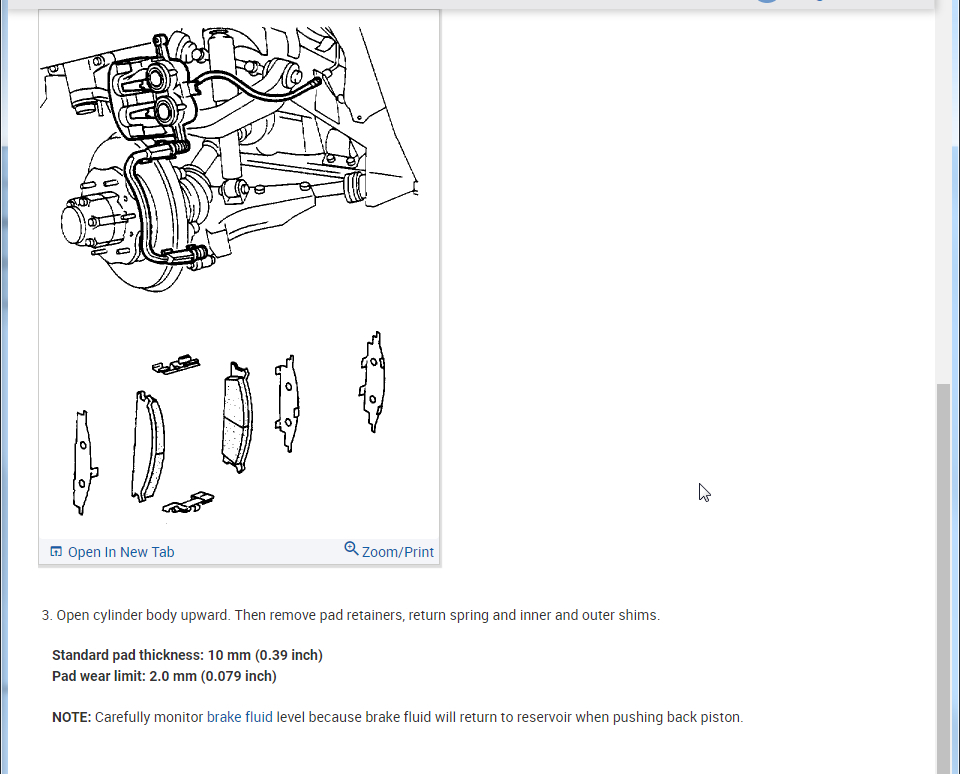Image resolution: width=960 pixels, height=774 pixels.
Task: Click the magnifier icon beside Zoom/Print
Action: pos(351,548)
